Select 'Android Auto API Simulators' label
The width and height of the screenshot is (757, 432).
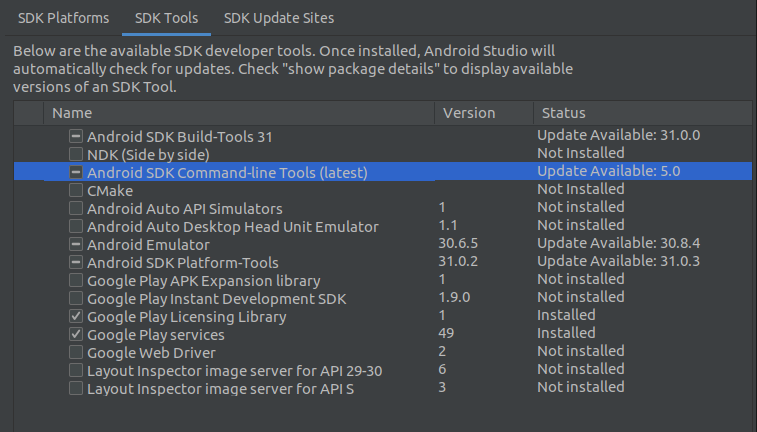[x=185, y=209]
